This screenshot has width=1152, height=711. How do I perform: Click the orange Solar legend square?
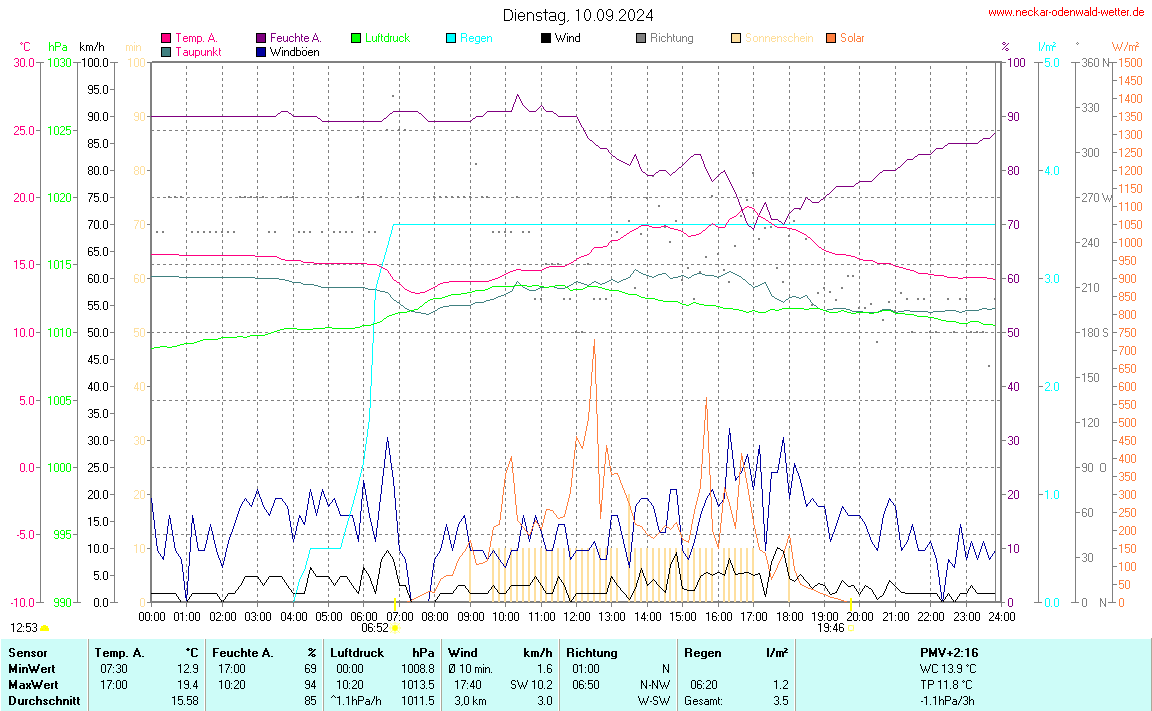(831, 38)
